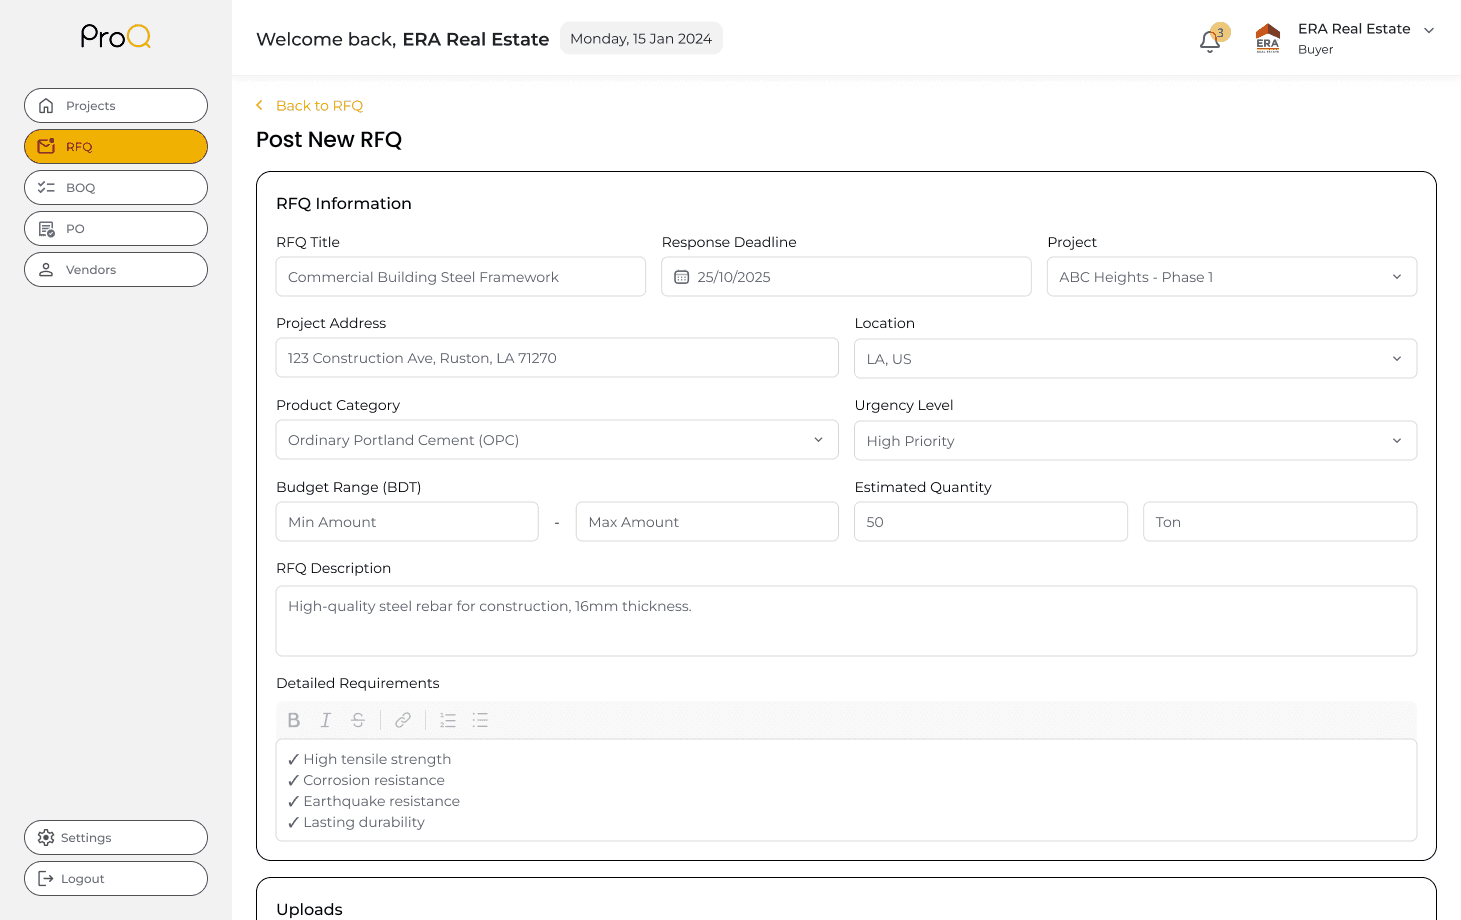Insert a numbered list
This screenshot has height=920, width=1461.
[x=448, y=720]
